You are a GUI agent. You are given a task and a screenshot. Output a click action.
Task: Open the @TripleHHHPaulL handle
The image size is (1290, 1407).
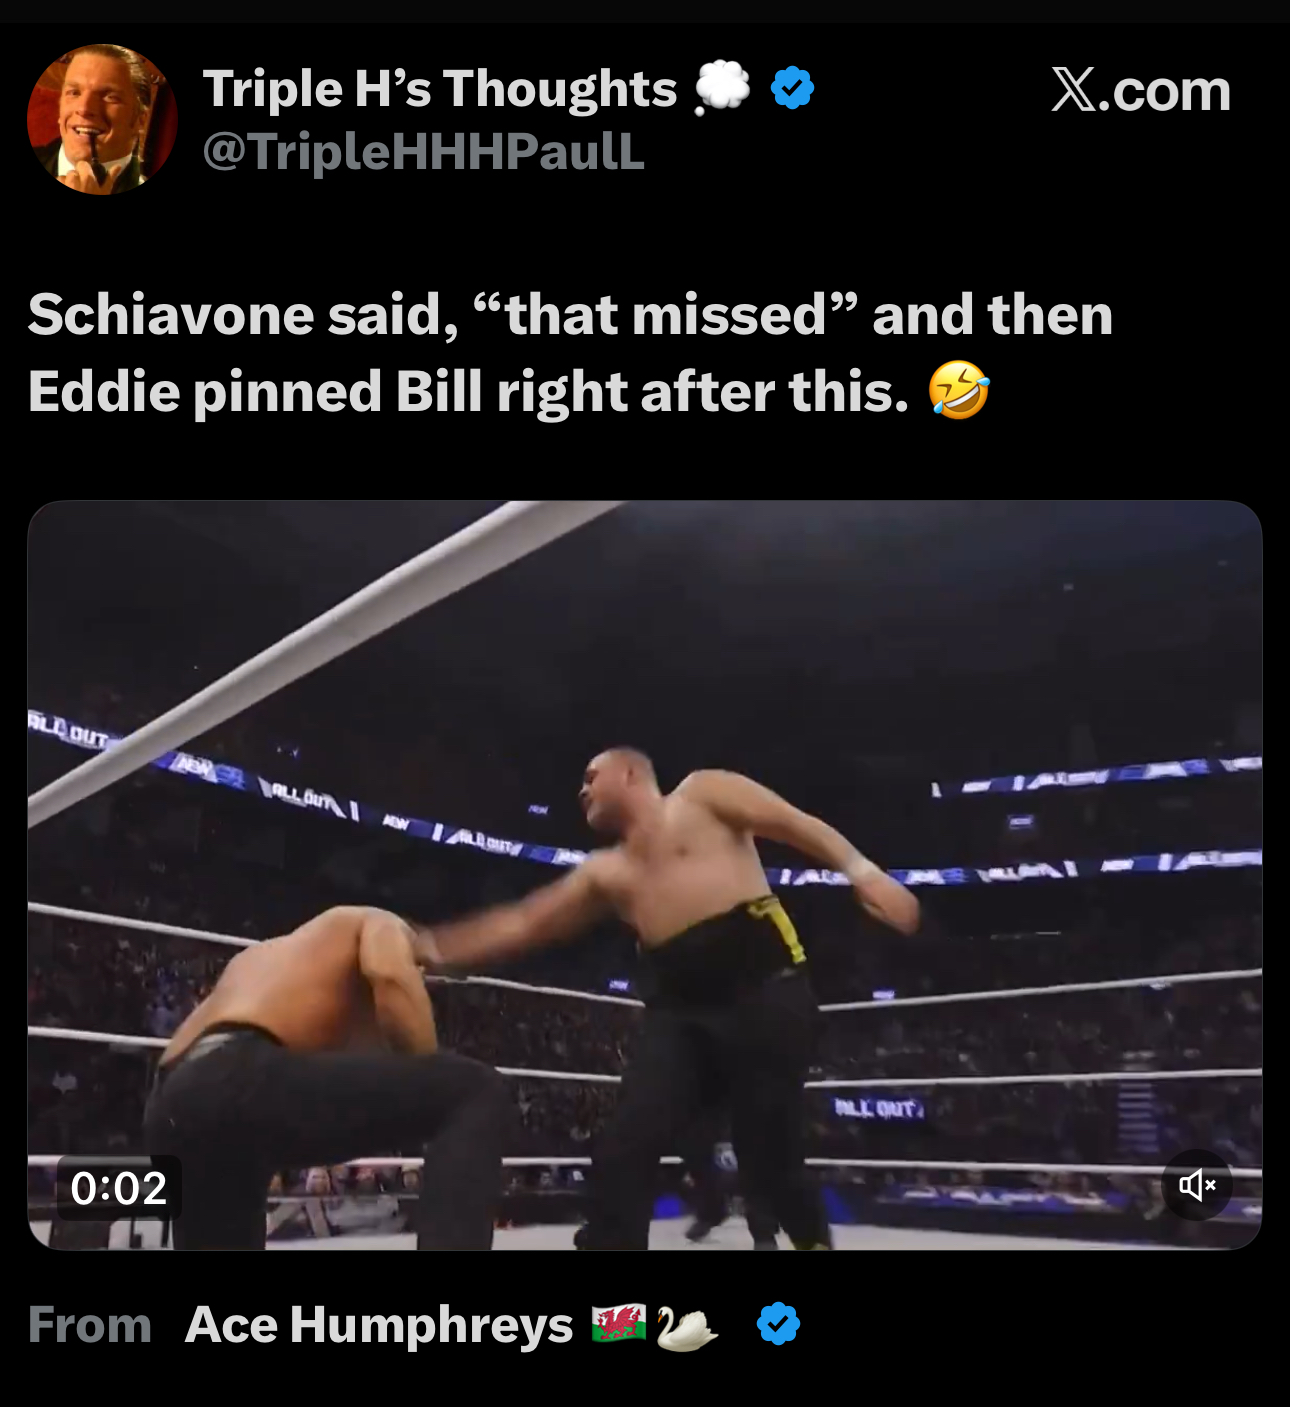(423, 152)
